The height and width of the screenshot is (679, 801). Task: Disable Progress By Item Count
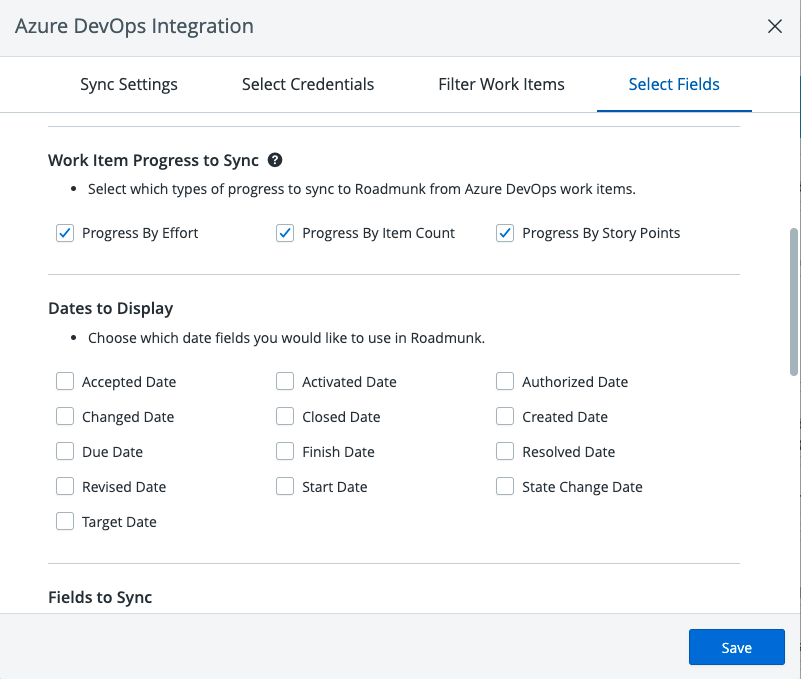(x=285, y=233)
